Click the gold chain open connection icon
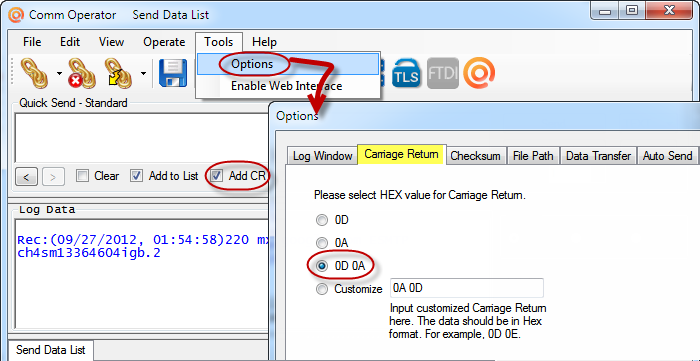This screenshot has height=361, width=700. click(x=35, y=73)
